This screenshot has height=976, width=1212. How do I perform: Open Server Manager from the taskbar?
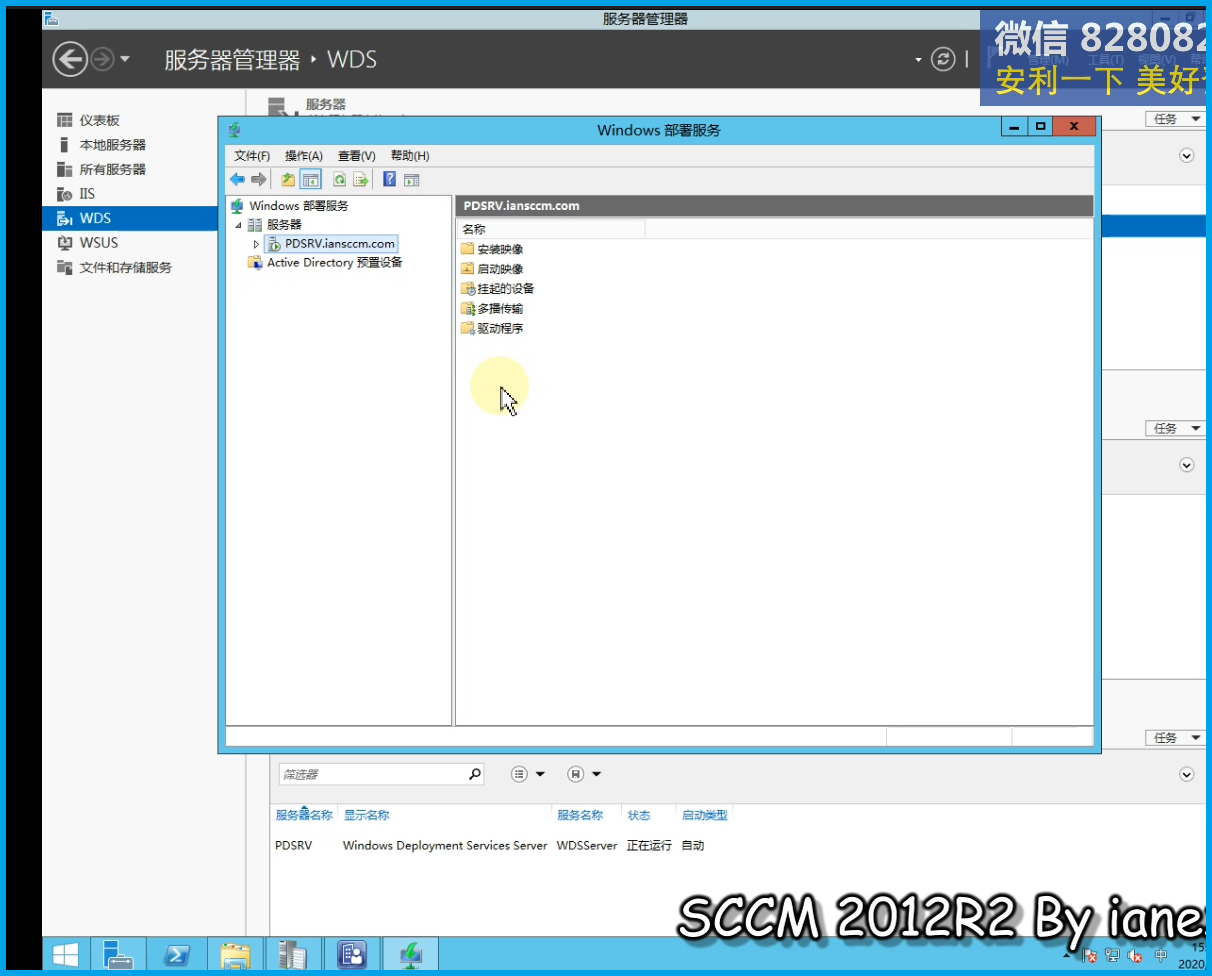(118, 955)
